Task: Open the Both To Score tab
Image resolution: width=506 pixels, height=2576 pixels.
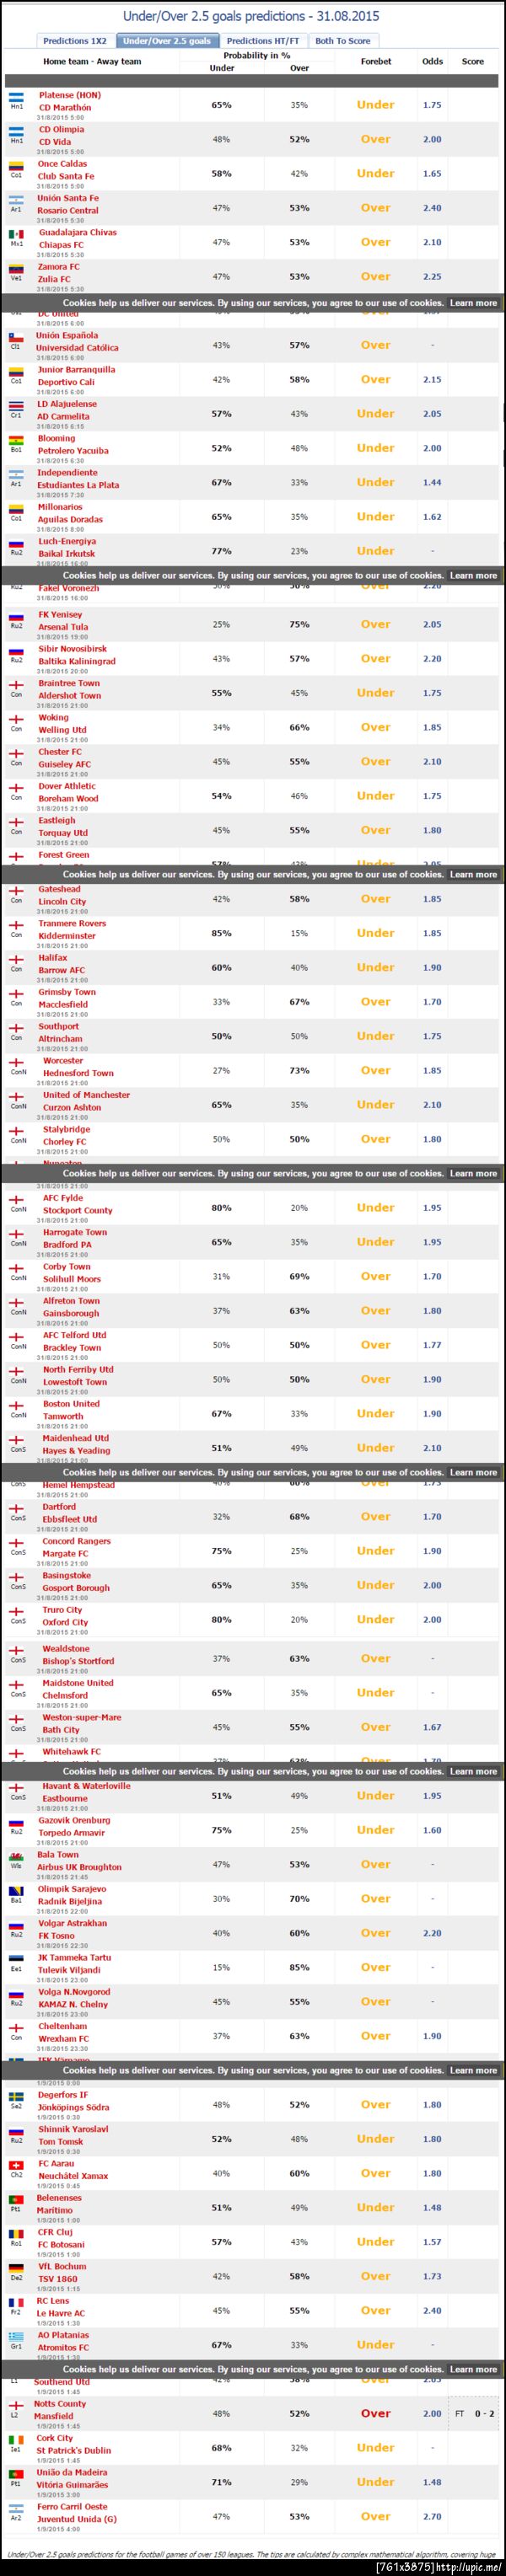Action: (342, 41)
